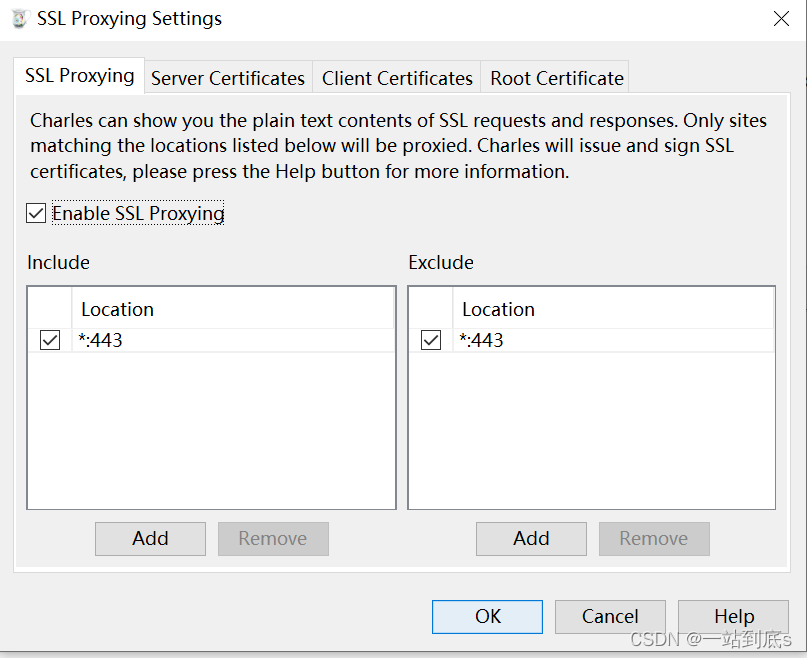Click Remove under the Include list
Image resolution: width=807 pixels, height=658 pixels.
point(273,539)
